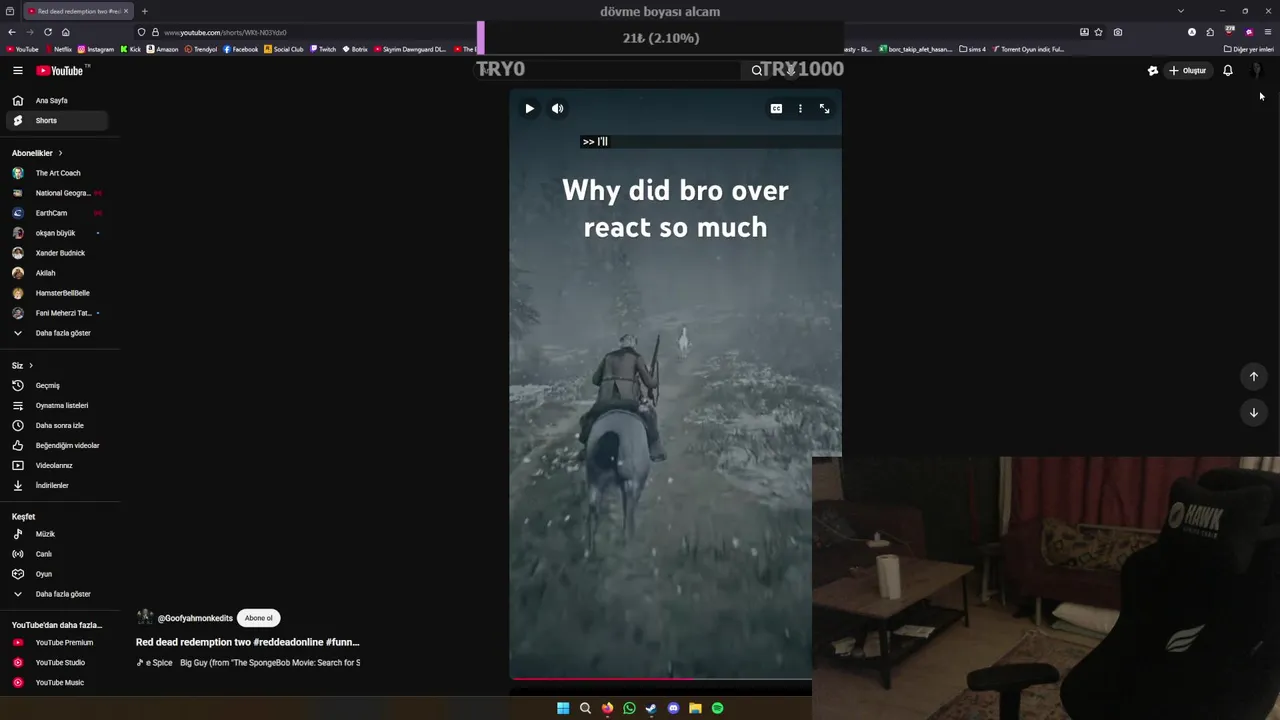The height and width of the screenshot is (720, 1280).
Task: Open HamsterBellBelle subscription channel
Action: (57, 293)
